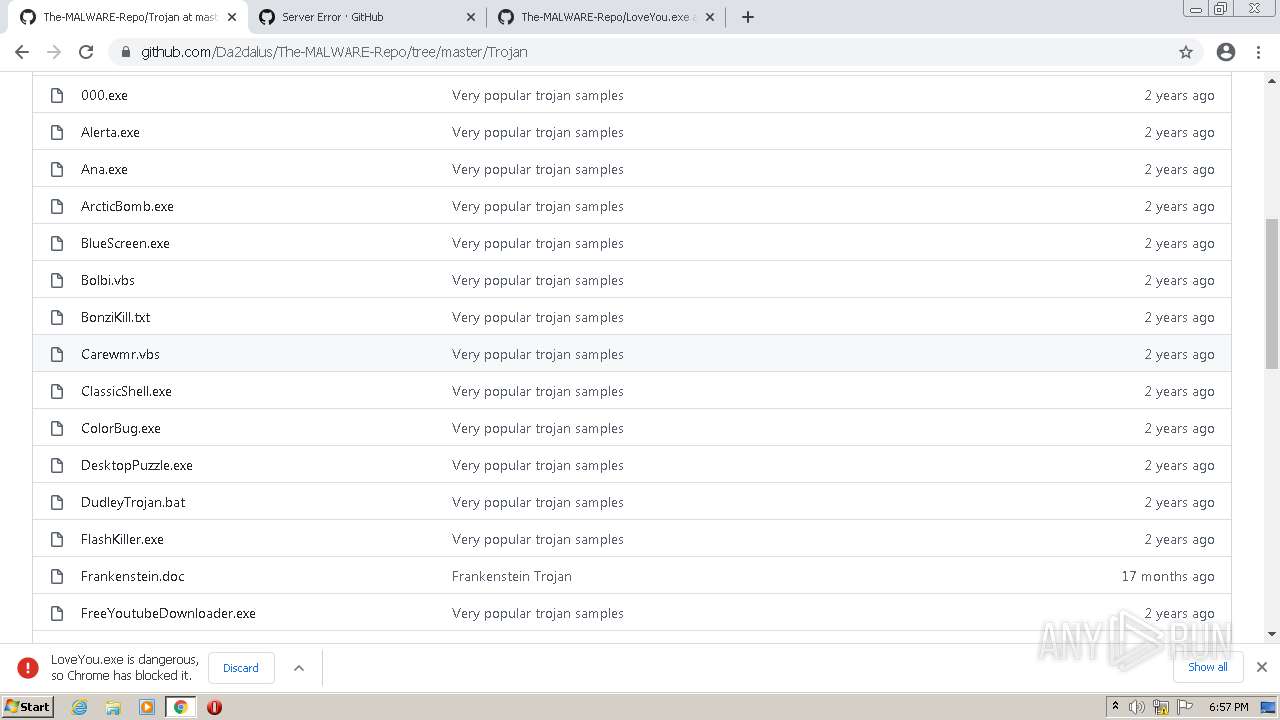
Task: Discard the blocked LoveYou.exe download
Action: click(241, 668)
